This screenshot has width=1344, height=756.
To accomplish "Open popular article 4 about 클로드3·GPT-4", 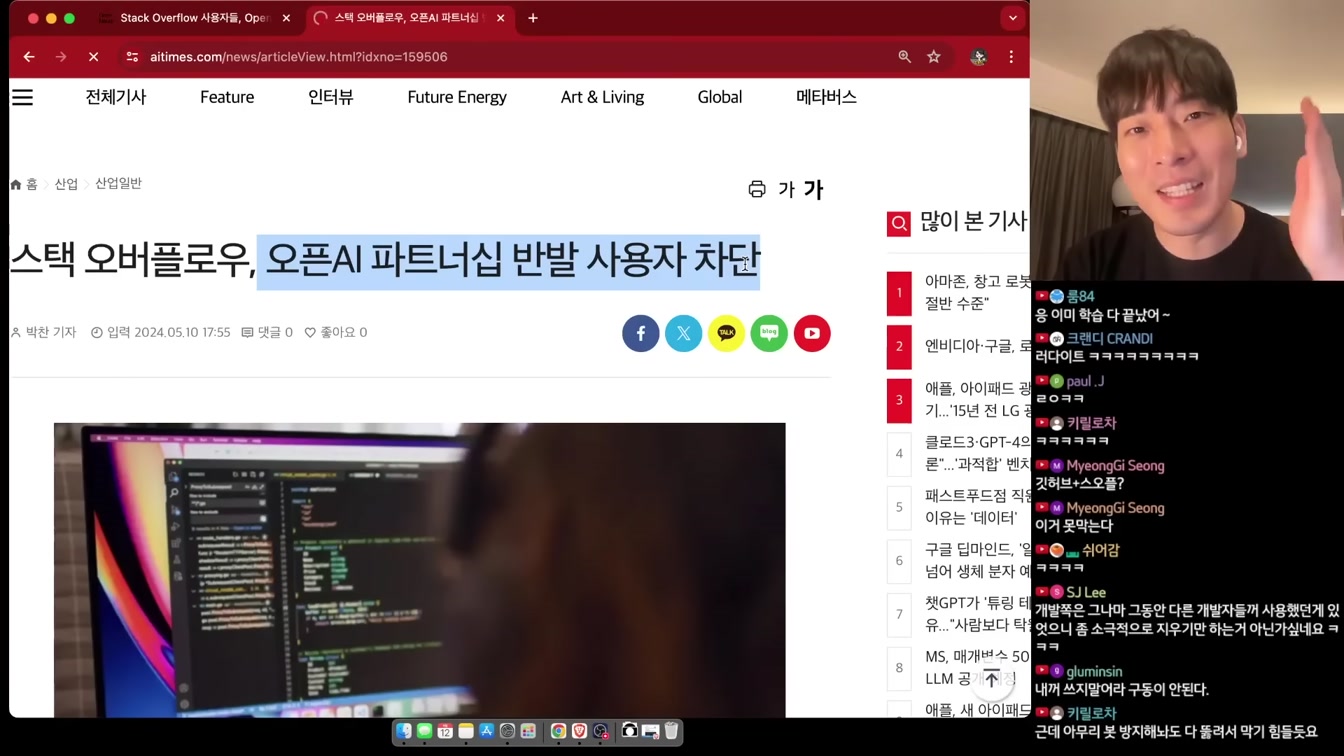I will 977,453.
